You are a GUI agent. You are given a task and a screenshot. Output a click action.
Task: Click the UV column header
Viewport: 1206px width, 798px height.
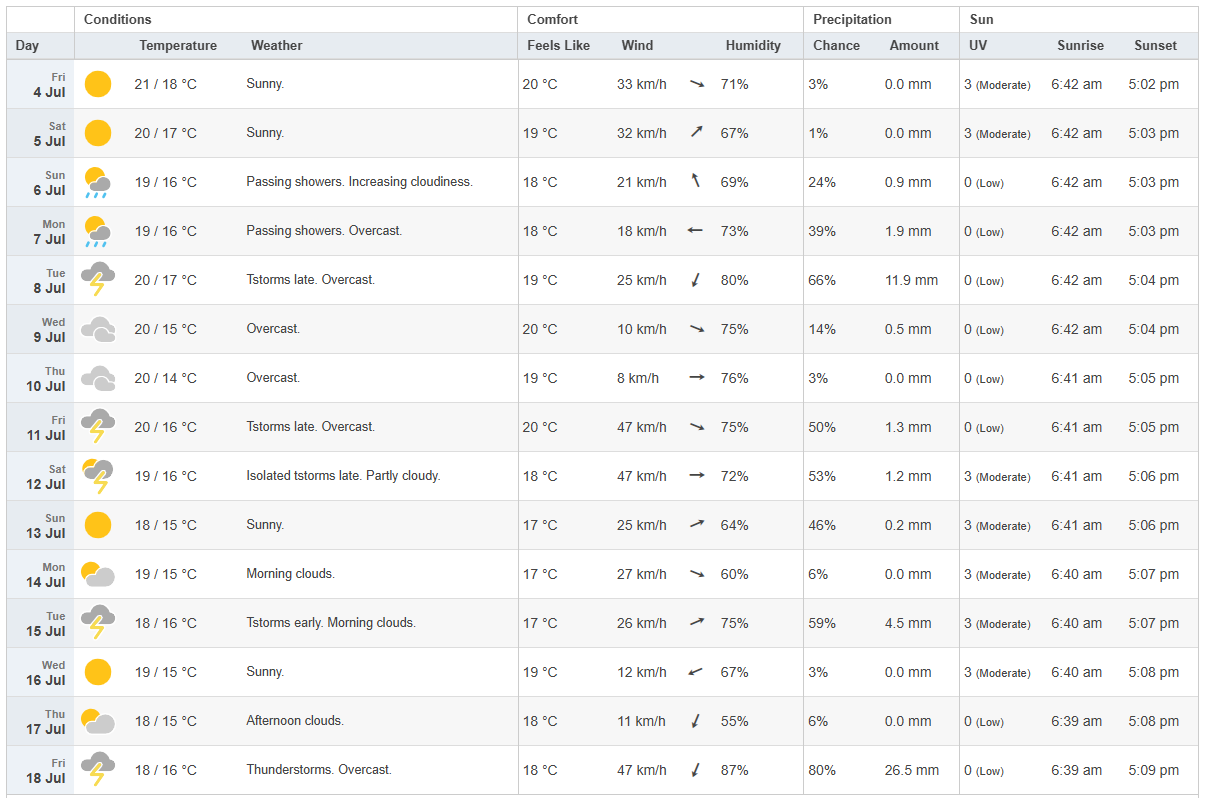point(978,46)
